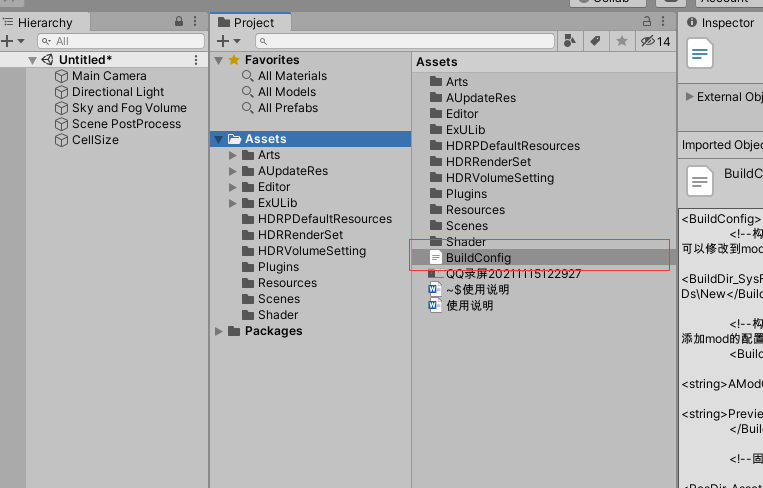Expand the AUpdateRes folder in tree
The image size is (763, 488).
point(233,171)
